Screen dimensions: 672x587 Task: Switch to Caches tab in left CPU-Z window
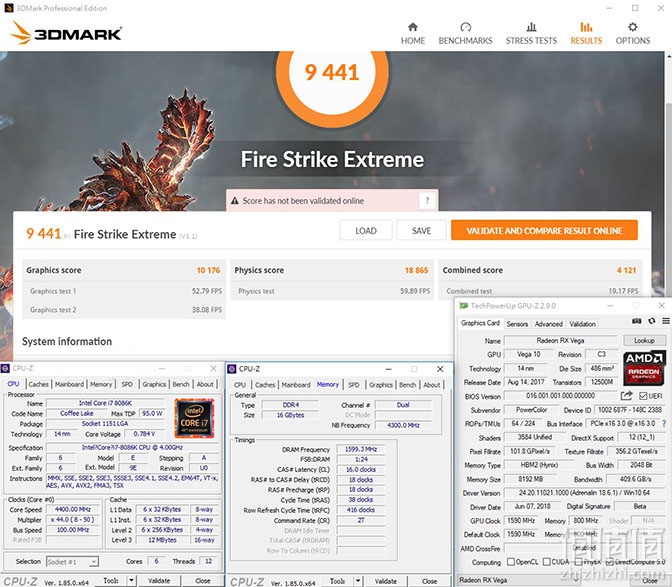click(38, 384)
